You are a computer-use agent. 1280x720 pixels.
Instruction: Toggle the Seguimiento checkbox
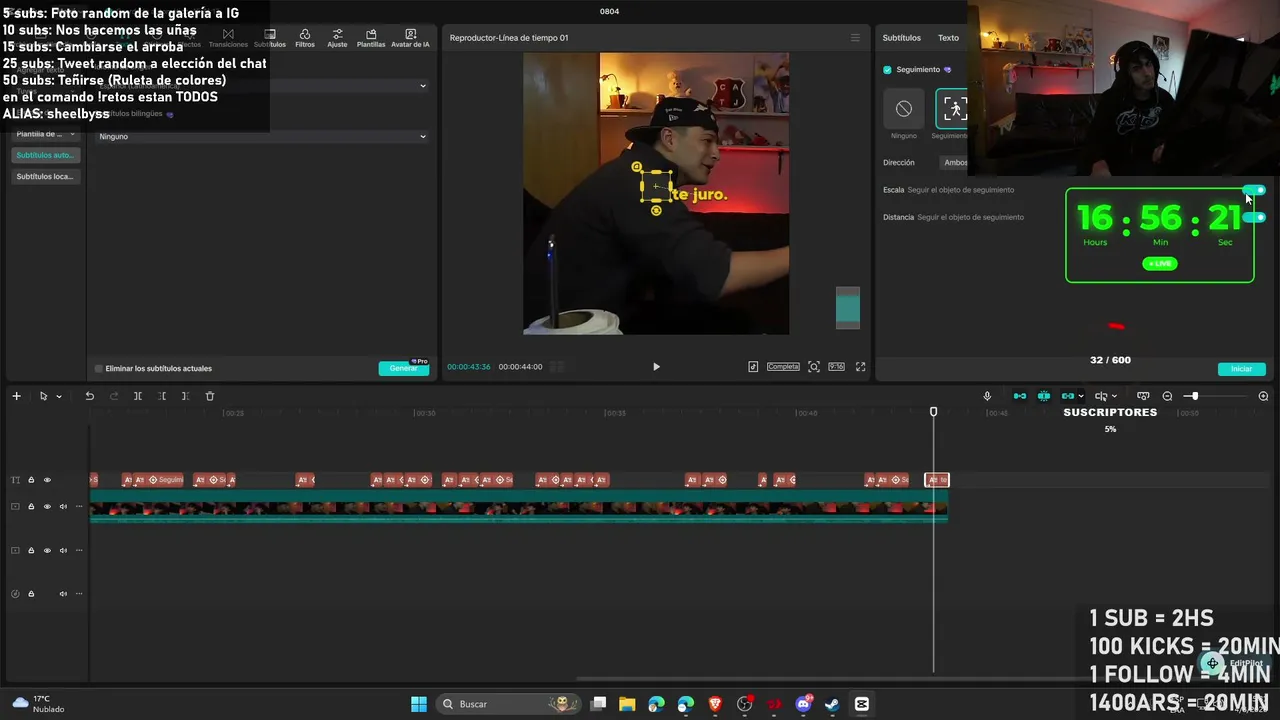(887, 70)
